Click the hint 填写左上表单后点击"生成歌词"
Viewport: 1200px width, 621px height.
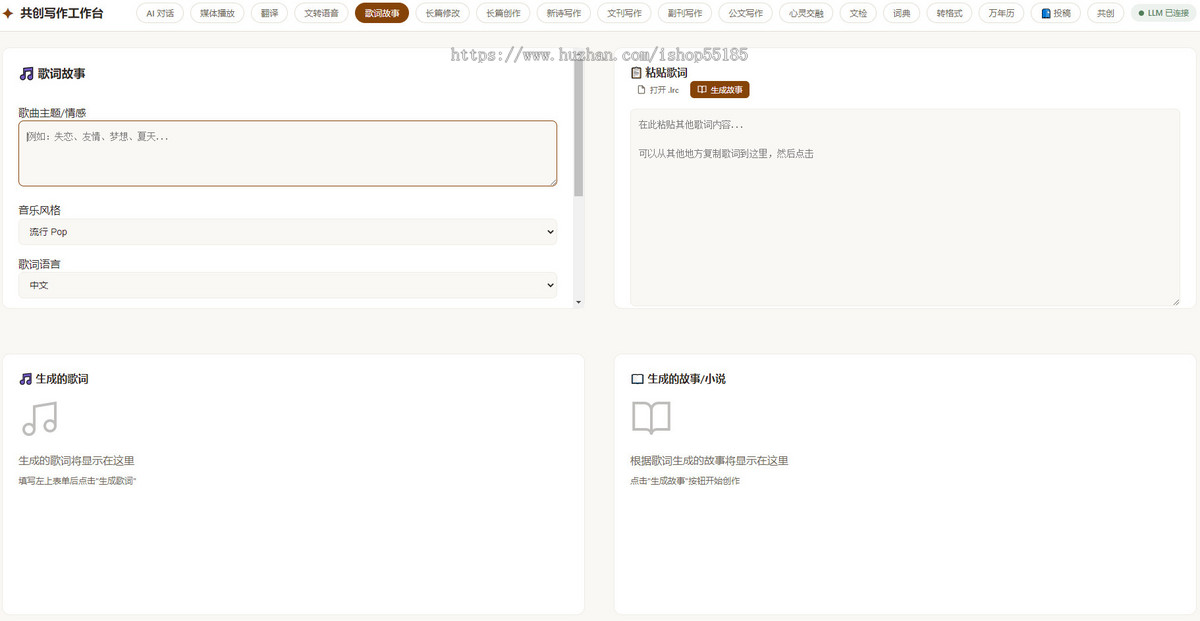click(x=77, y=481)
